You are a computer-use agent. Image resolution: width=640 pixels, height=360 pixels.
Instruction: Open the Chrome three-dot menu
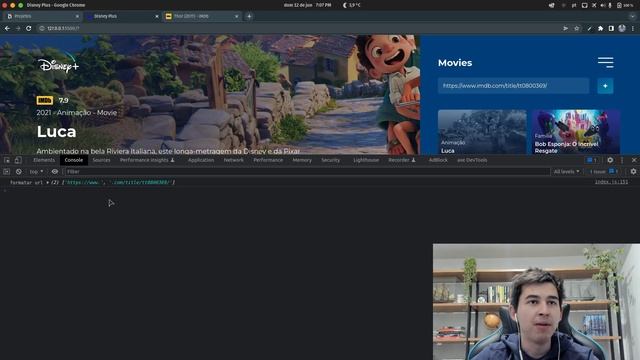pos(633,28)
